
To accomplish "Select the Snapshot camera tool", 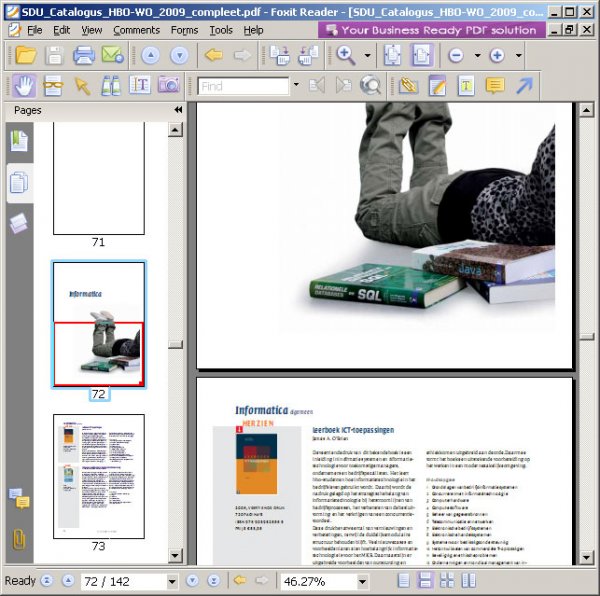I will coord(168,86).
